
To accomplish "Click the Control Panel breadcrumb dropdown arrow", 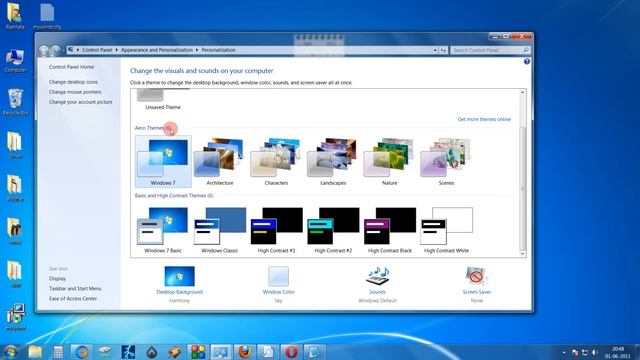I will coord(116,50).
